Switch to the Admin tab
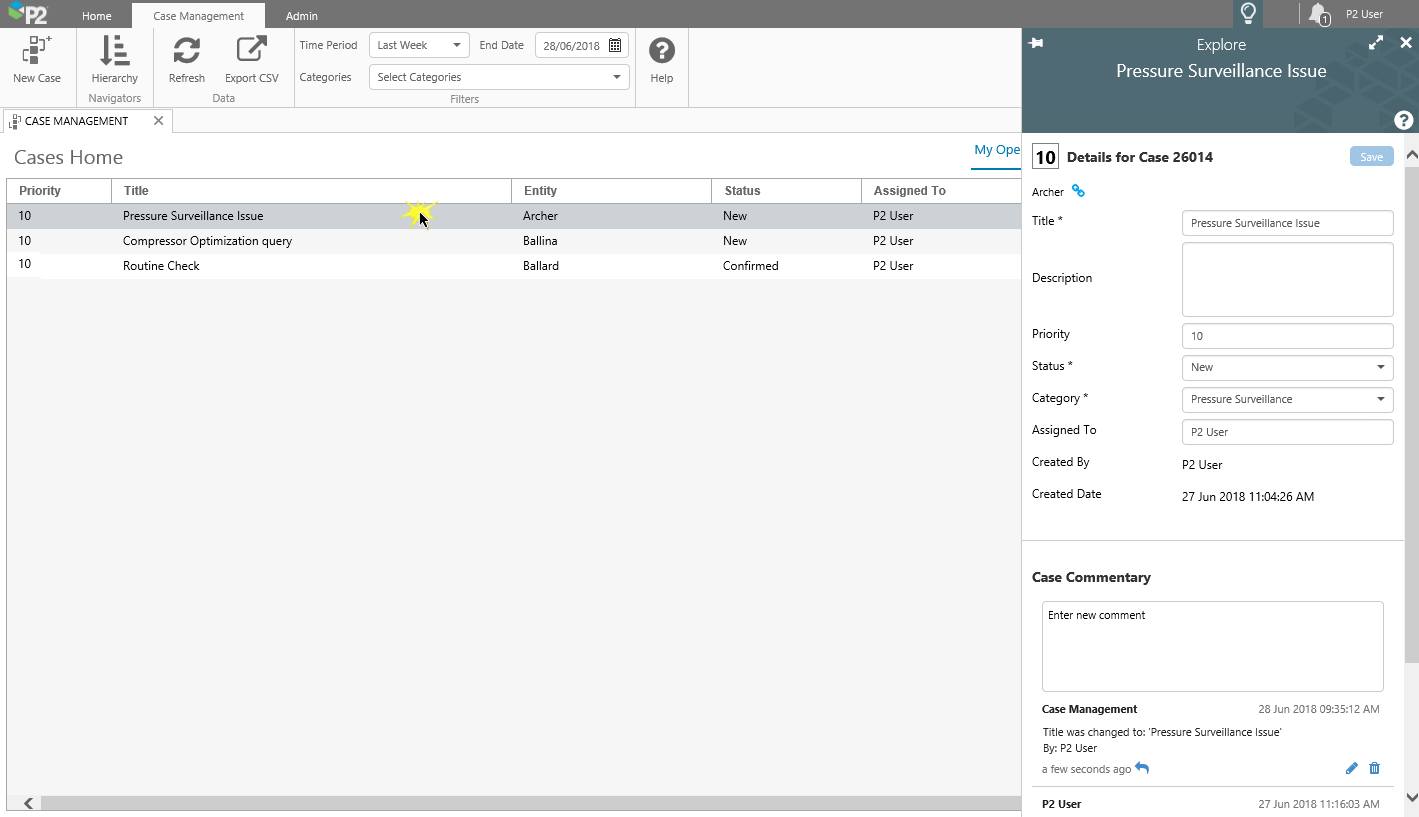 301,16
